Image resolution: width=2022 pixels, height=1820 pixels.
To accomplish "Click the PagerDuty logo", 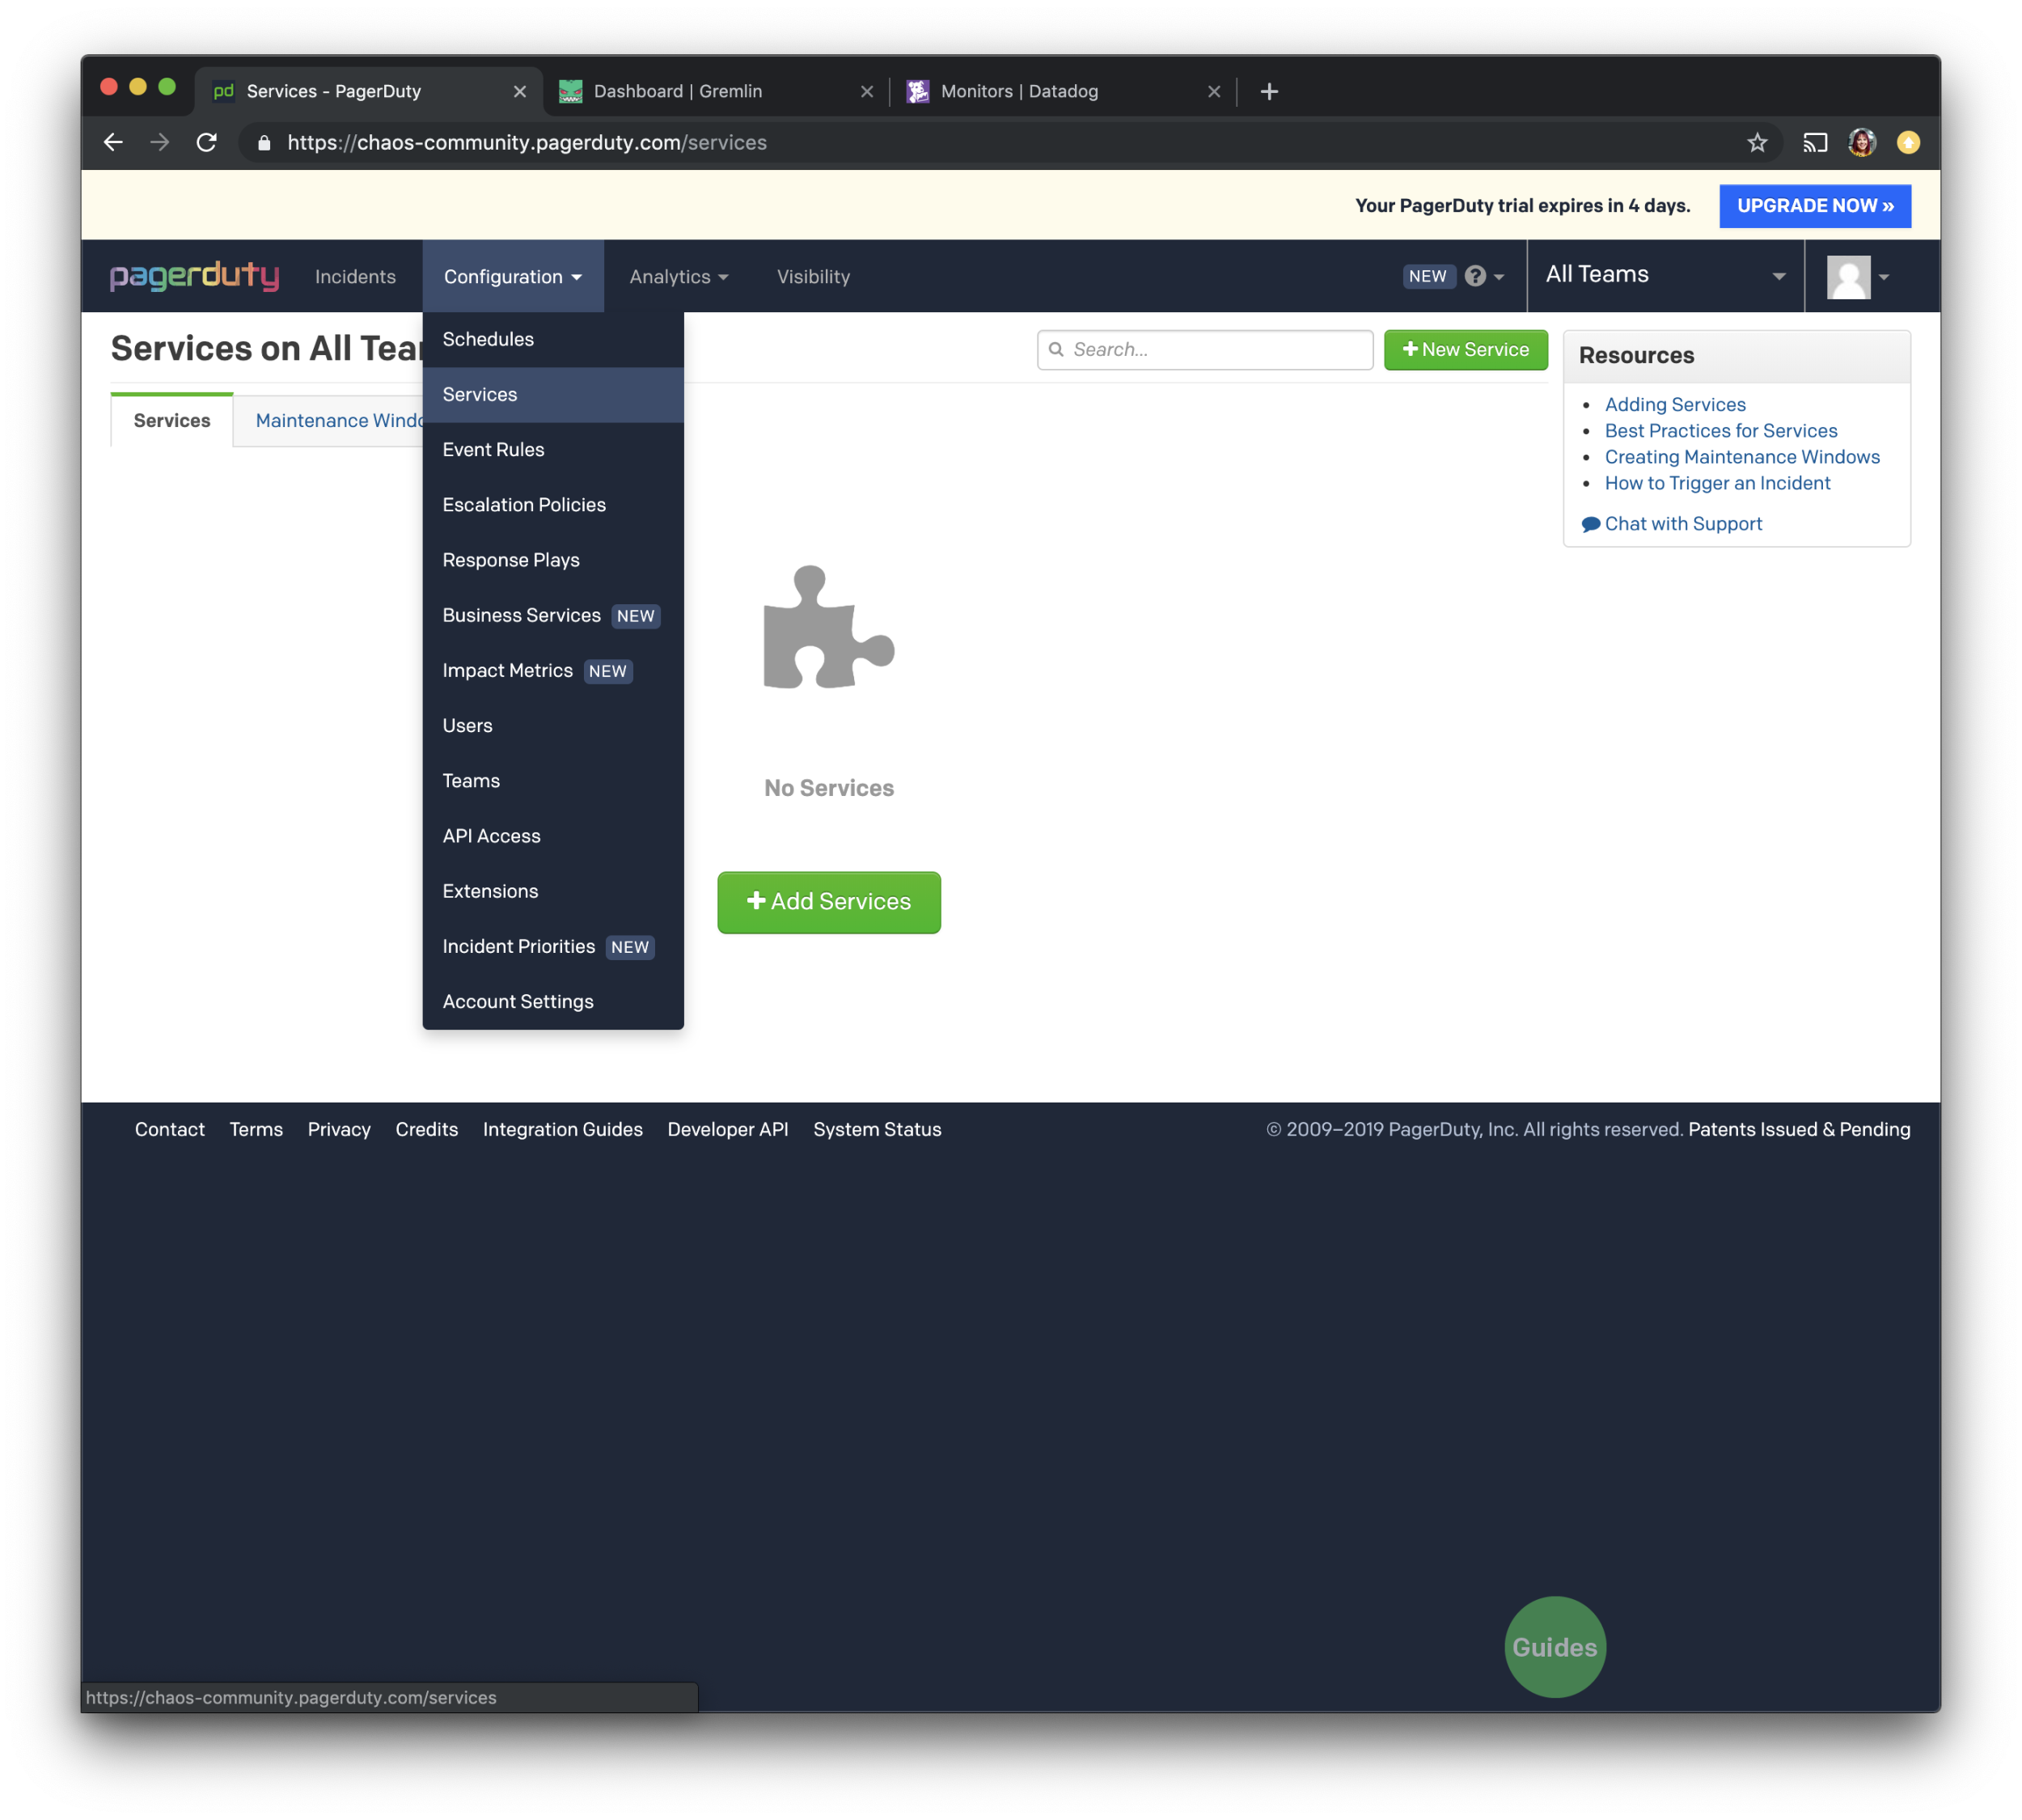I will click(x=194, y=276).
